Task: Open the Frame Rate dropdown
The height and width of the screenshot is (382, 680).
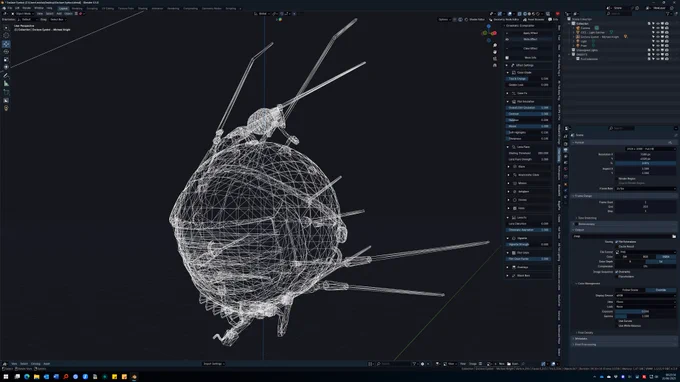Action: tap(646, 189)
